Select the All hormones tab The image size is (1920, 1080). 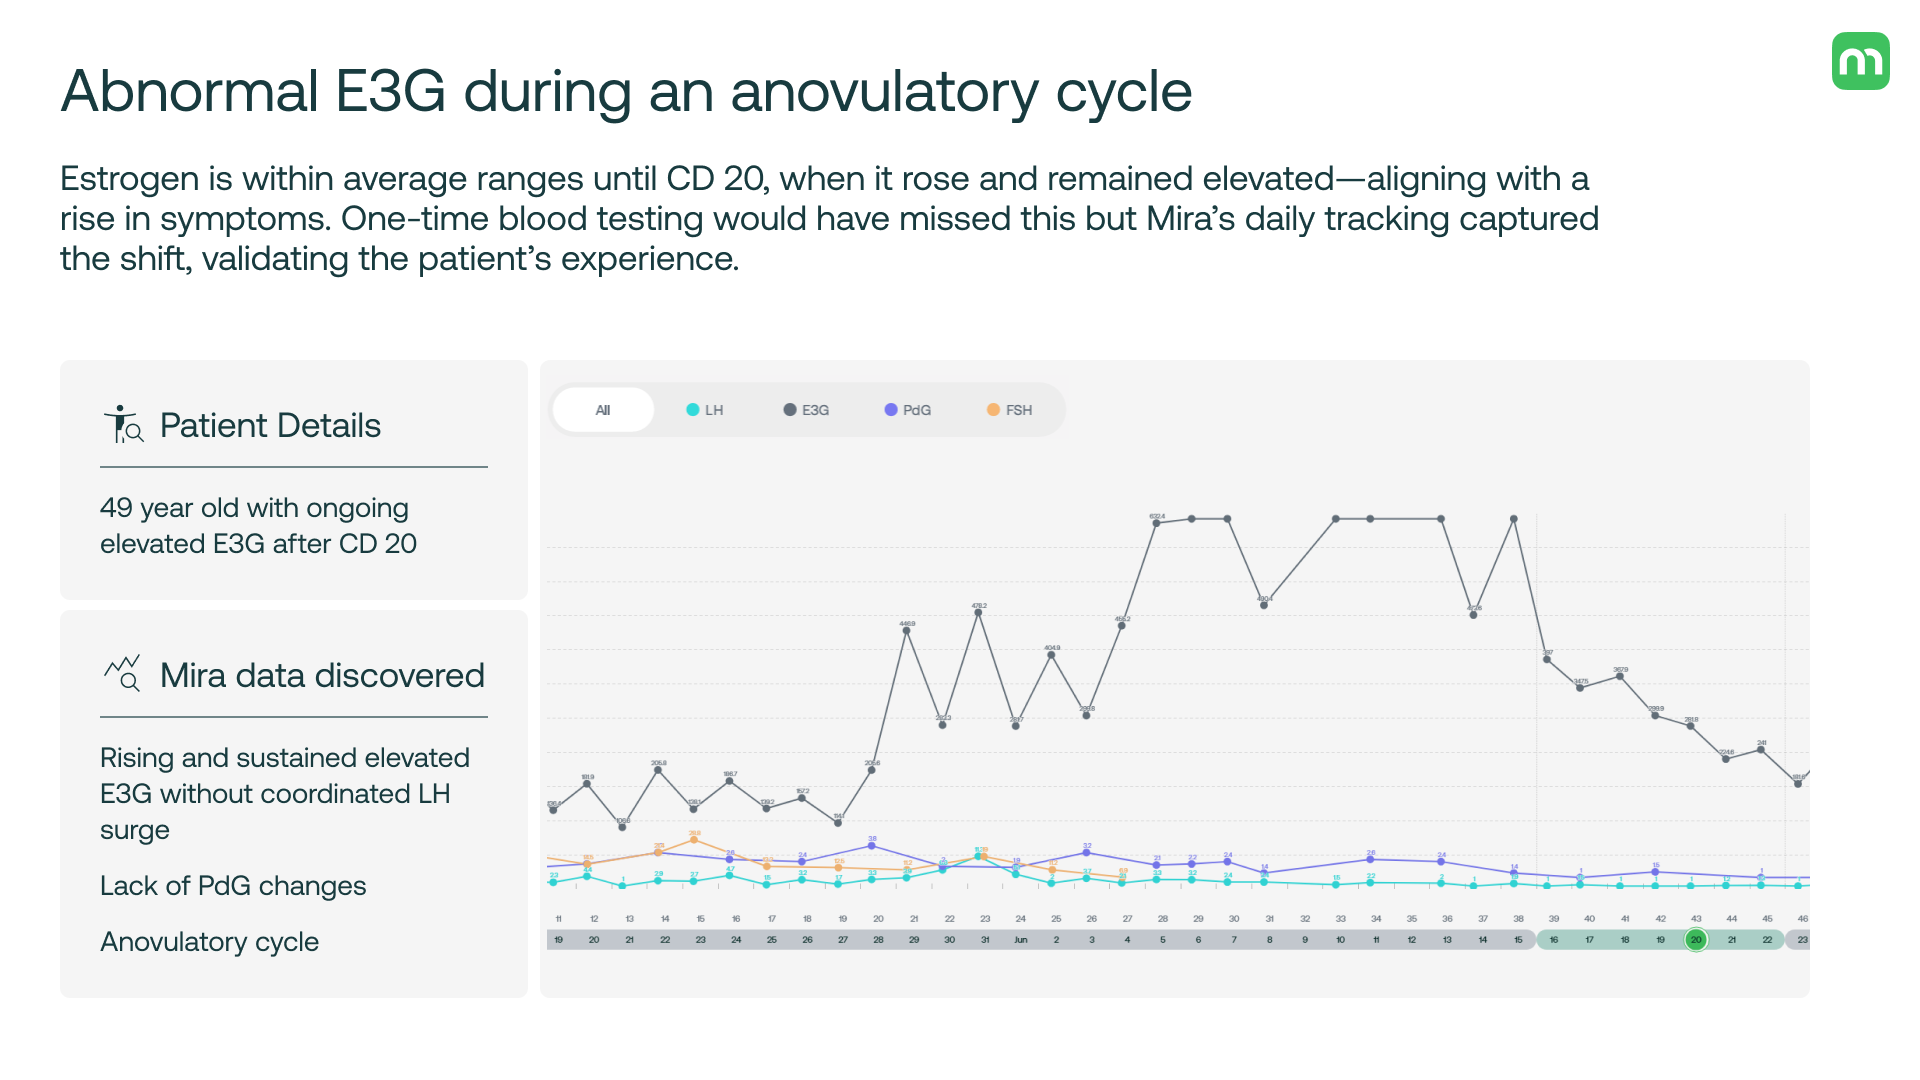click(603, 410)
